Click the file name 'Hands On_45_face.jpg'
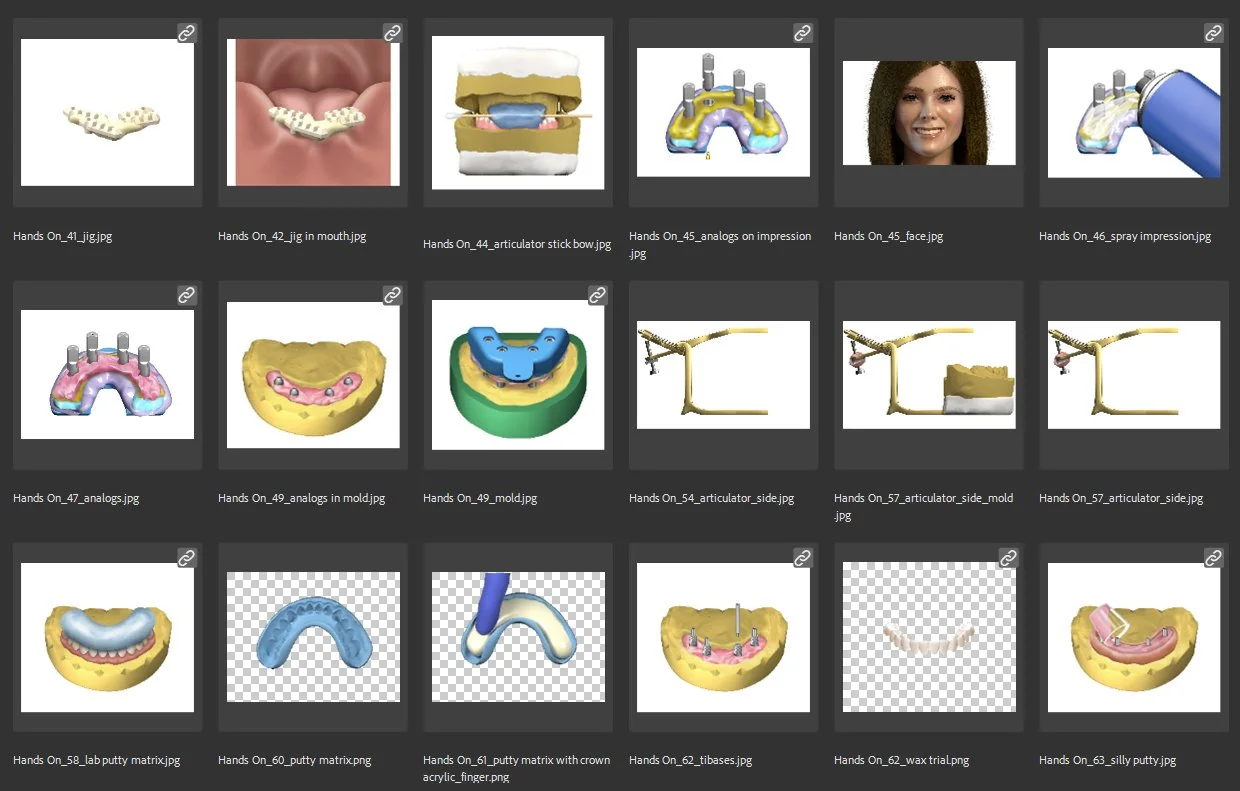The image size is (1240, 791). point(888,237)
